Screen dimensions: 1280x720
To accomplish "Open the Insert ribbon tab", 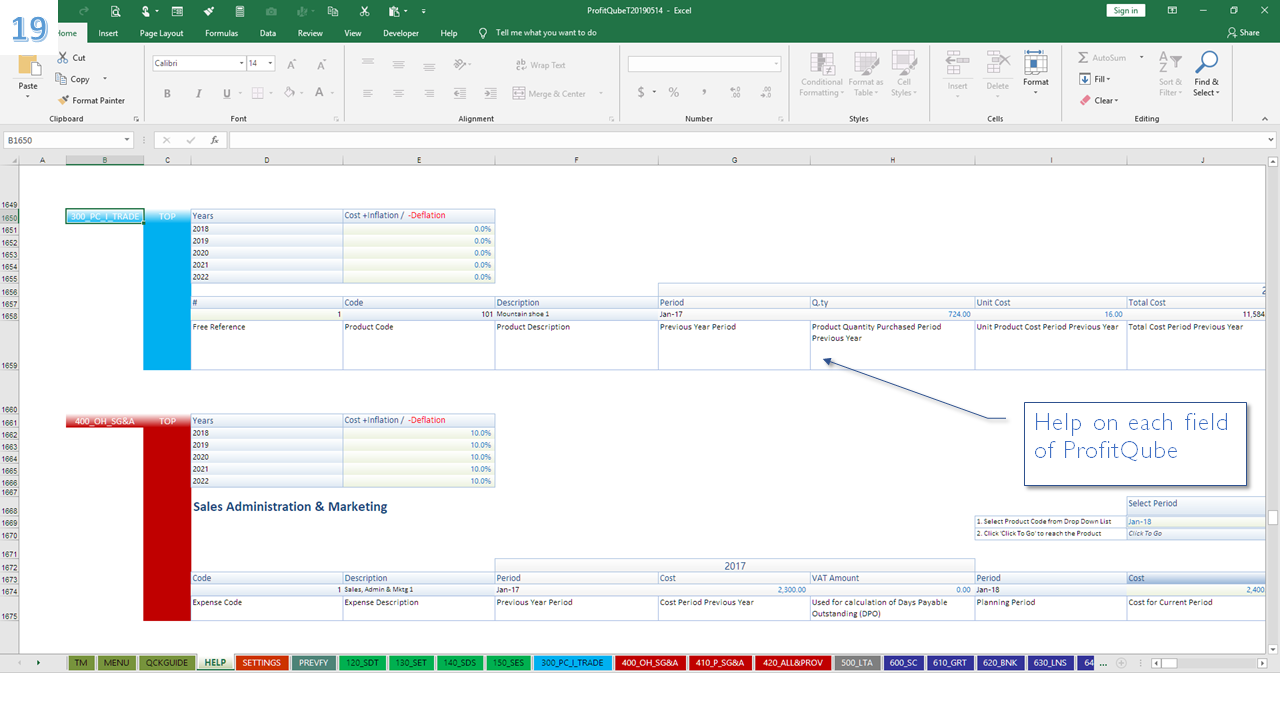I will 108,33.
